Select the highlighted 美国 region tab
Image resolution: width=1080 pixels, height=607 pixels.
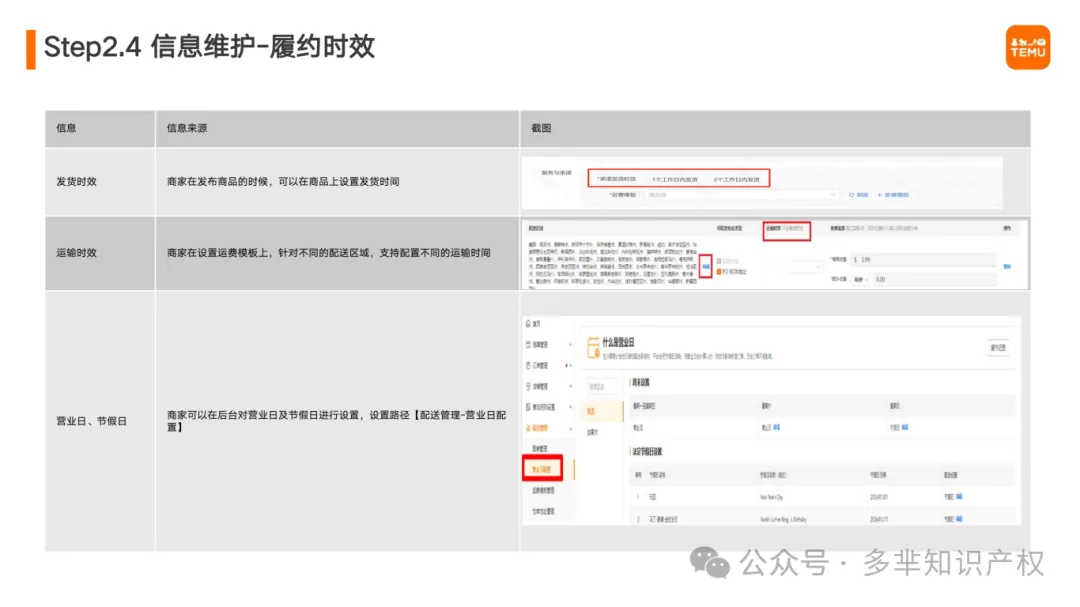coord(603,411)
